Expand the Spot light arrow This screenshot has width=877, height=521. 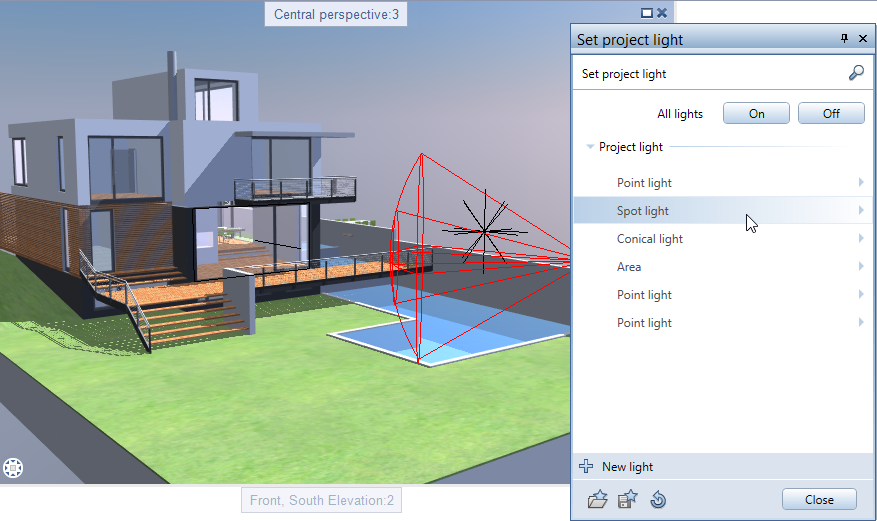point(861,210)
